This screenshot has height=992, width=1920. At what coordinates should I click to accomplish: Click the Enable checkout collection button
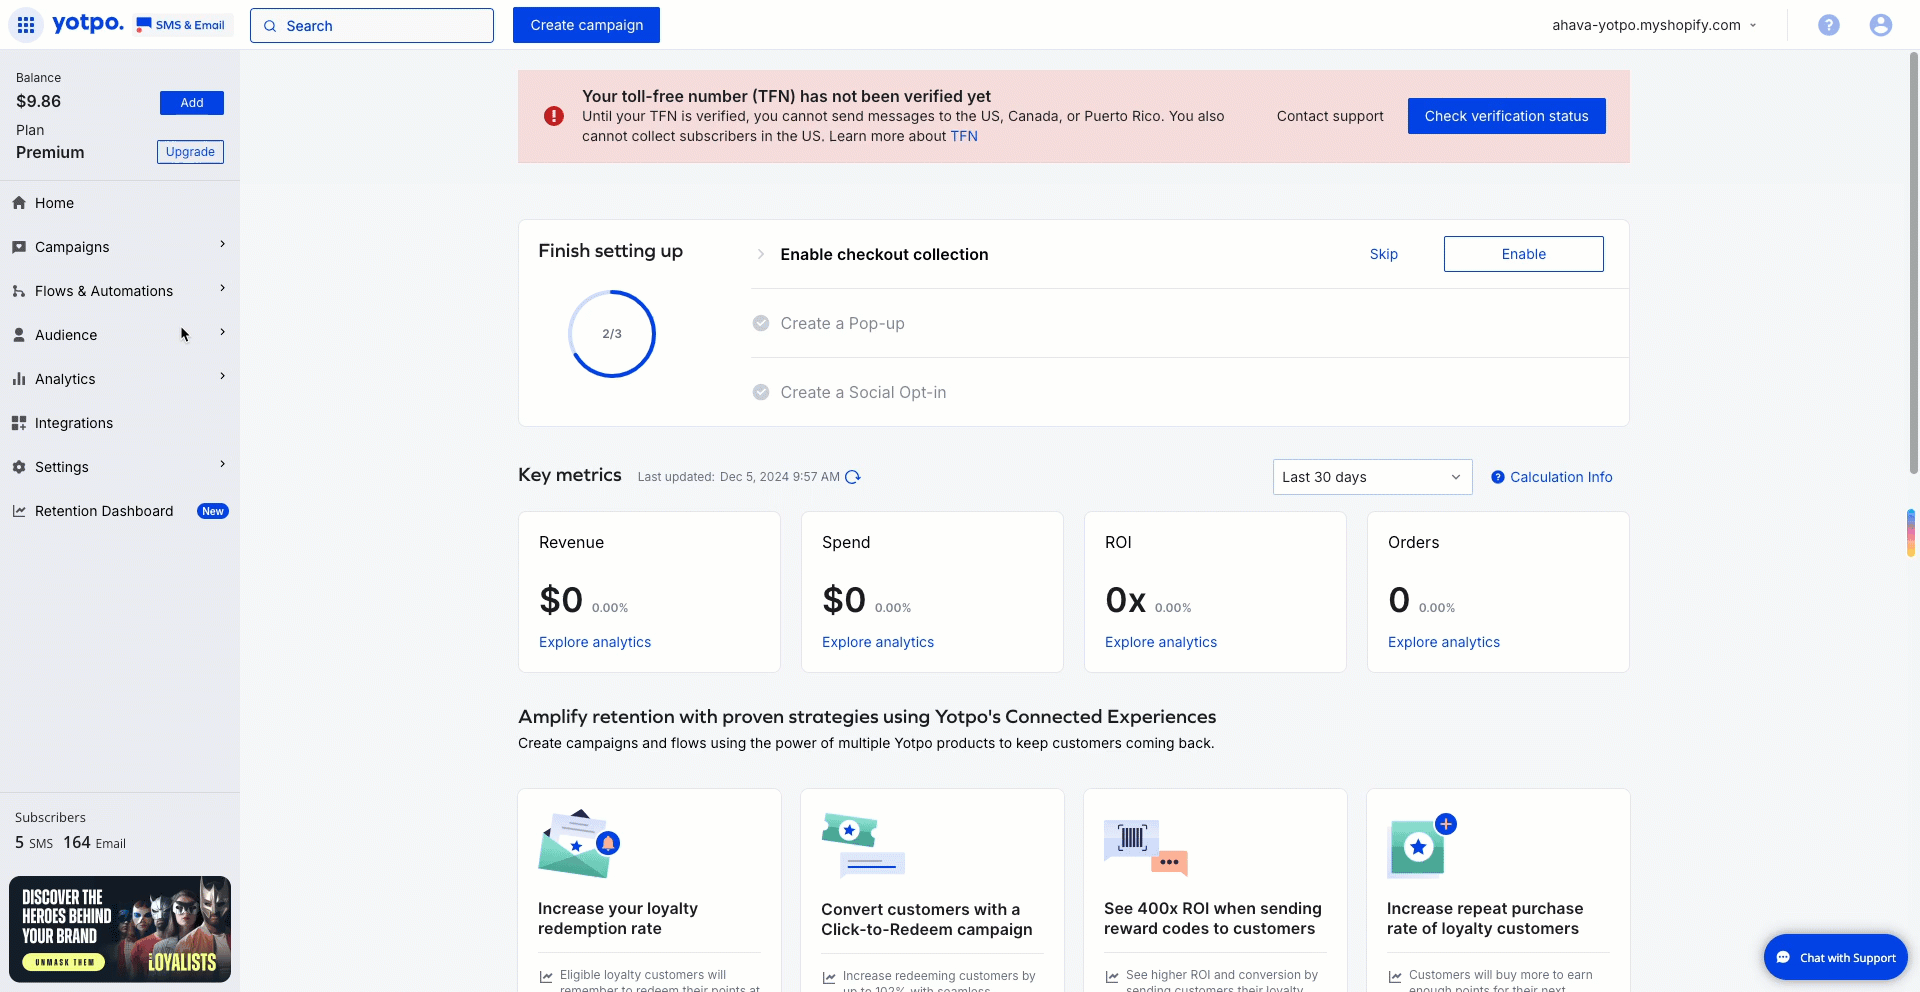1523,254
